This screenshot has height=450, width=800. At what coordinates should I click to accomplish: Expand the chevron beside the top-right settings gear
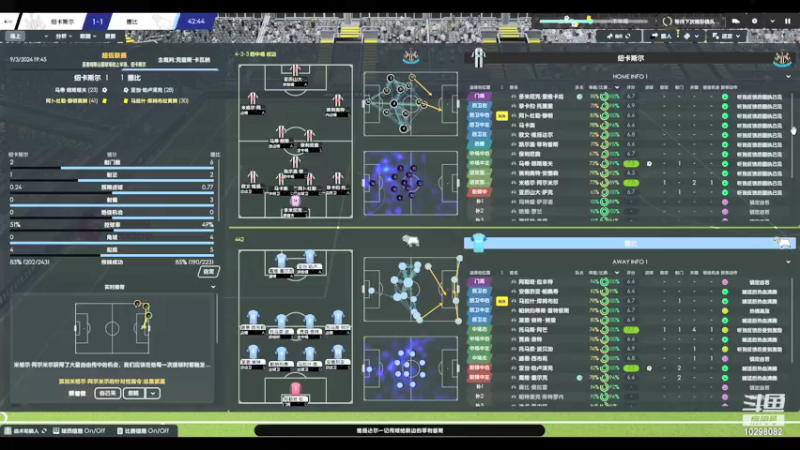click(772, 21)
